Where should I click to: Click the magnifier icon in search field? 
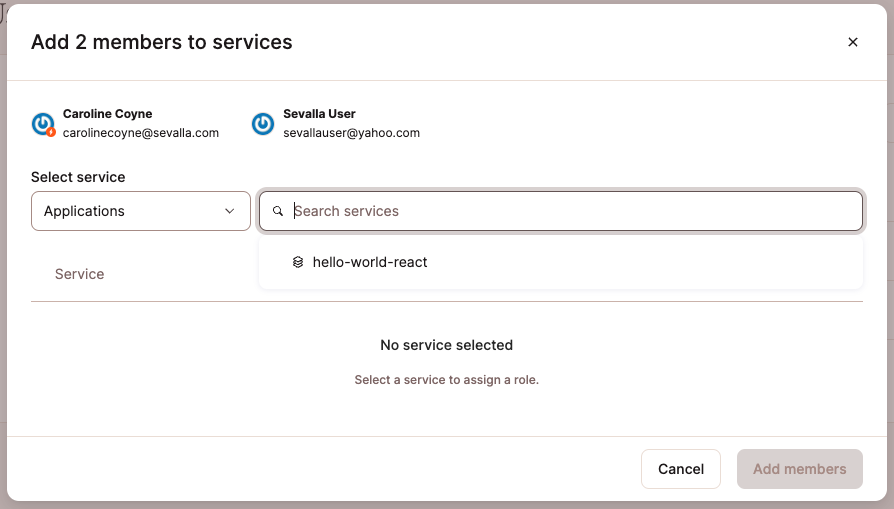click(278, 212)
